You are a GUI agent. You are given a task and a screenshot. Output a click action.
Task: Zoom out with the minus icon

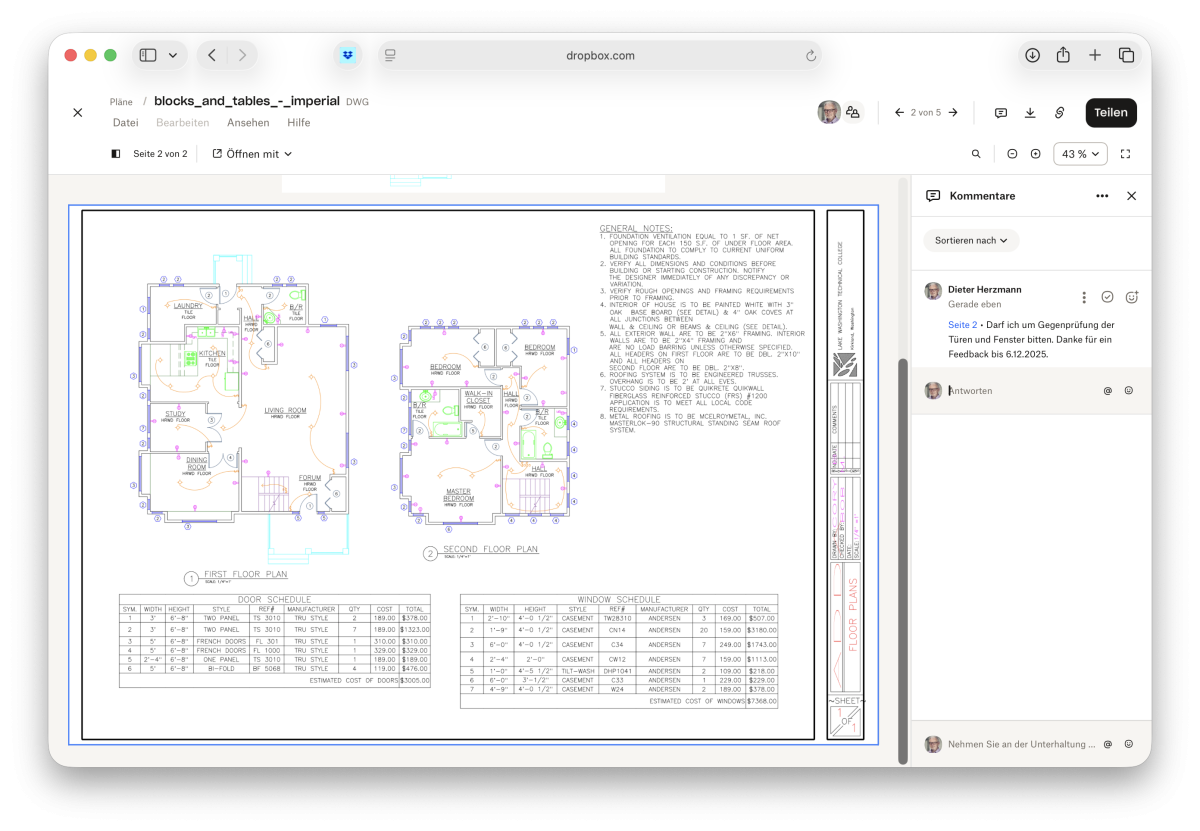click(1012, 154)
